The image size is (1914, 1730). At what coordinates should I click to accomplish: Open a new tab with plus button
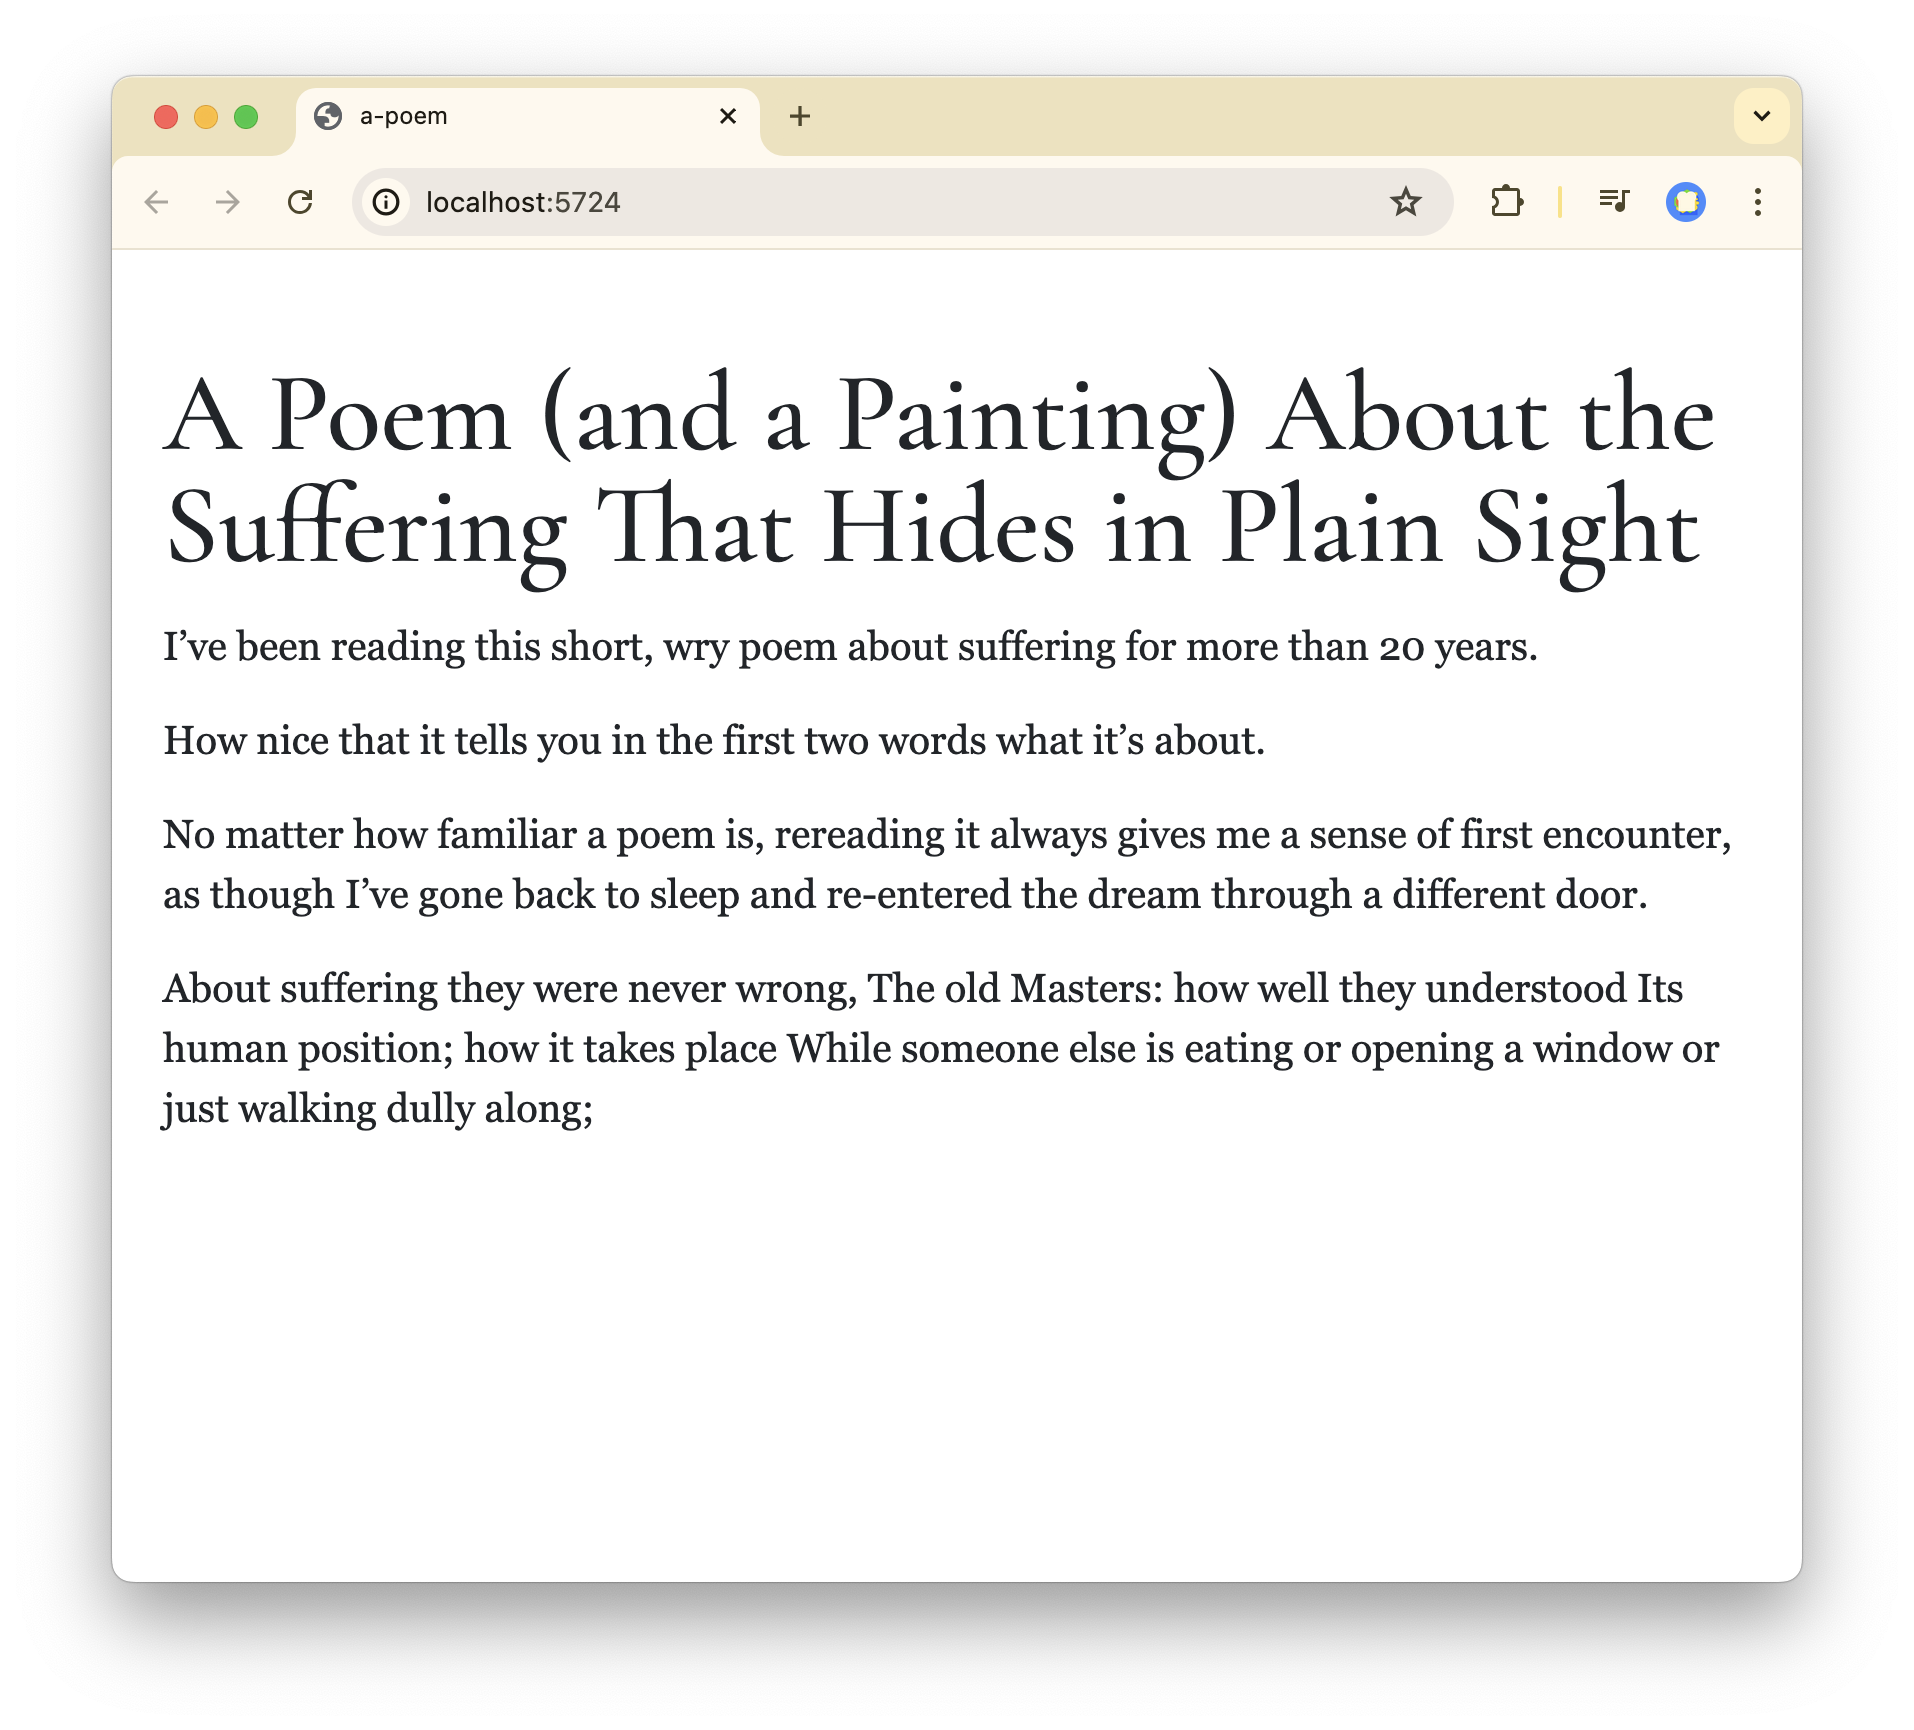[x=799, y=117]
